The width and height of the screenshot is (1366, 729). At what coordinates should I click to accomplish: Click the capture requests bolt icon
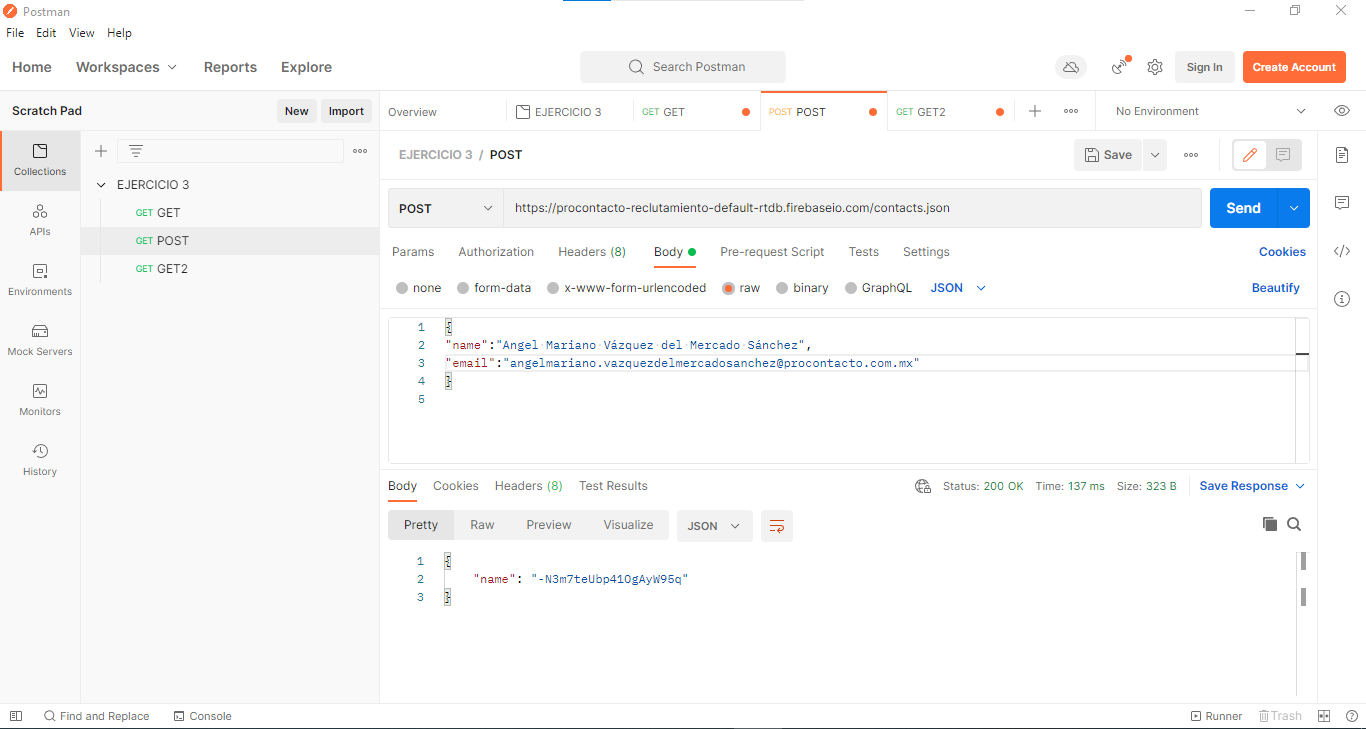point(1117,67)
